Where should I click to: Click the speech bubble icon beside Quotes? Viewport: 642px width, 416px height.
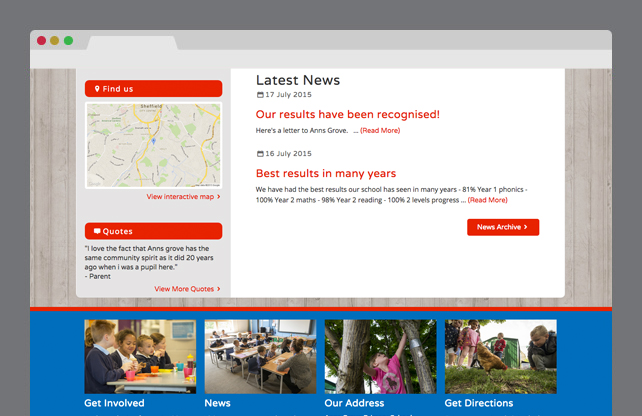(97, 231)
